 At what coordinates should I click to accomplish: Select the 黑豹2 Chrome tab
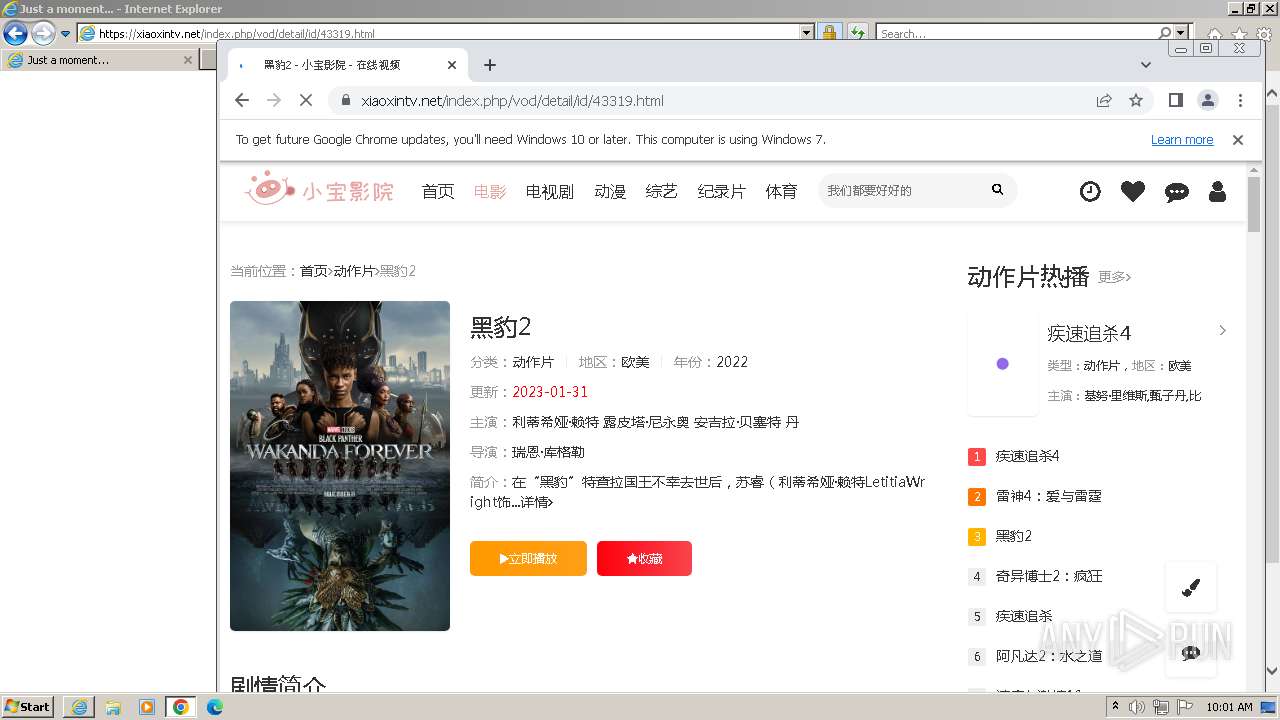(345, 65)
